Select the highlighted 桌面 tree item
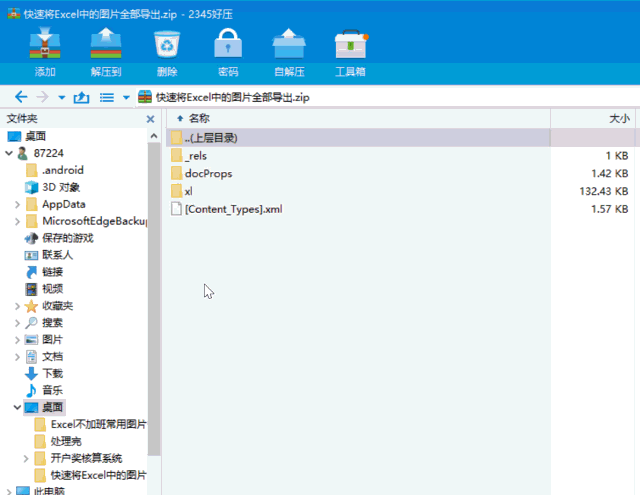 click(x=44, y=407)
